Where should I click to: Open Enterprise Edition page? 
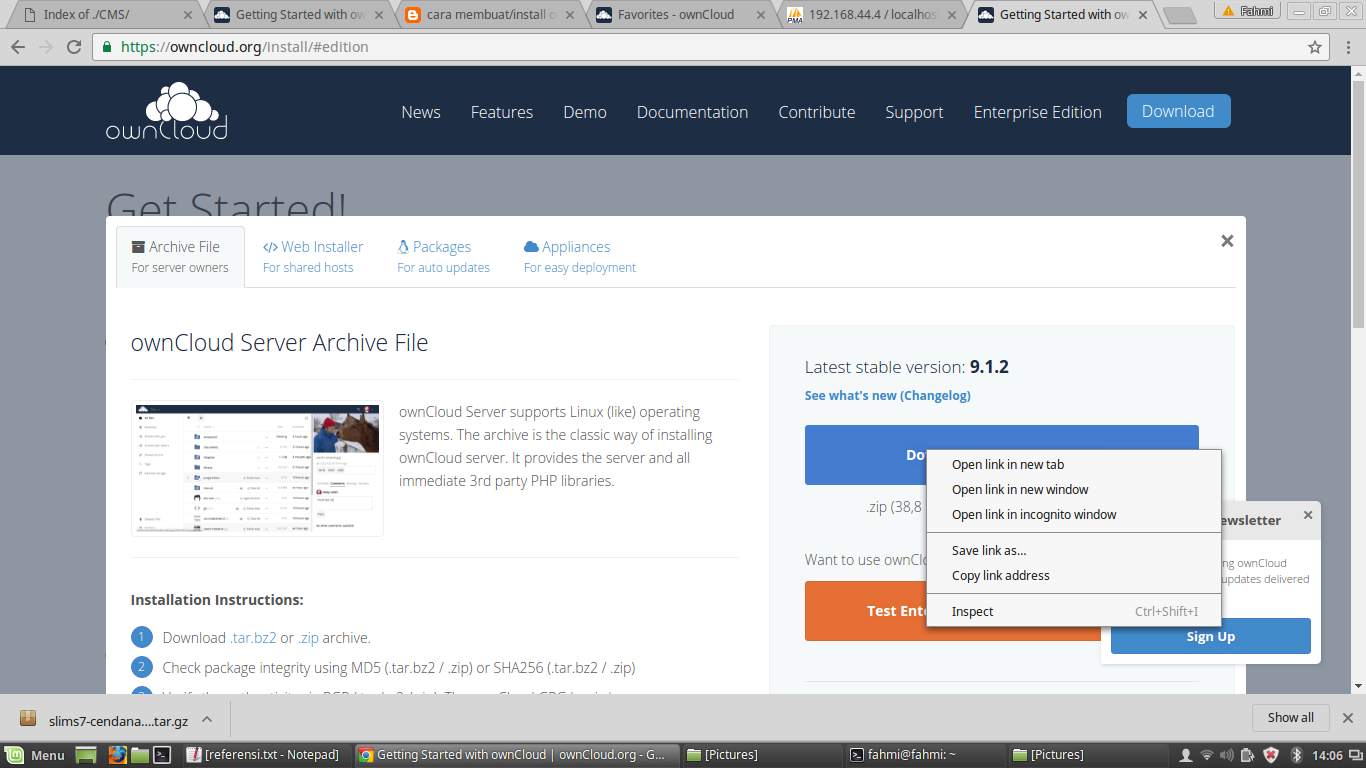[1038, 112]
